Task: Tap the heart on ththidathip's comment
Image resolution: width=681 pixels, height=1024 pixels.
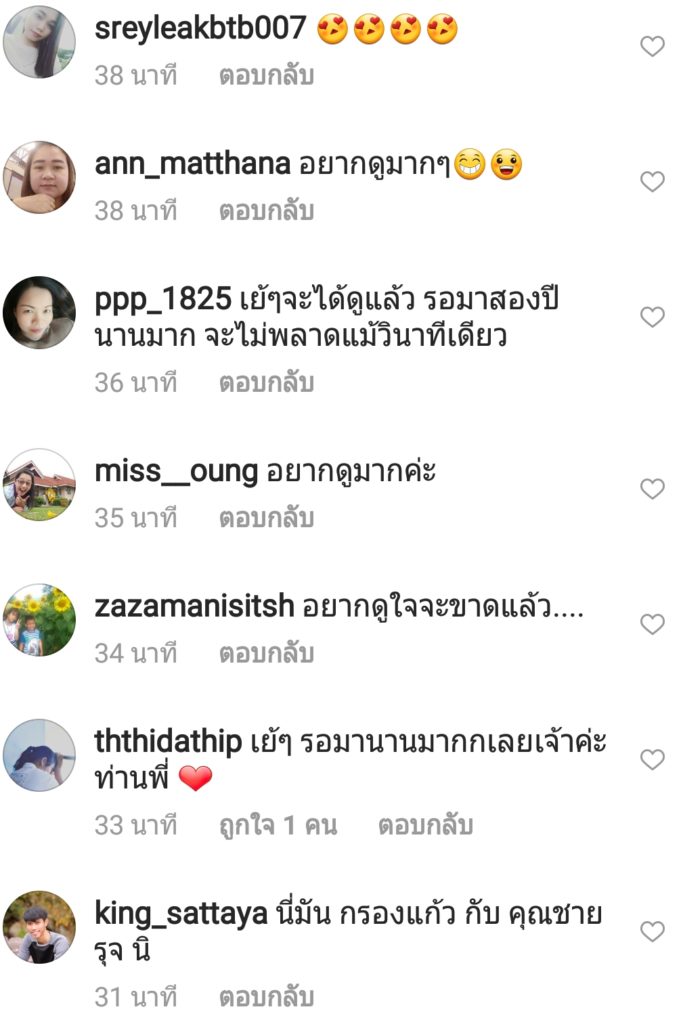Action: click(x=652, y=760)
